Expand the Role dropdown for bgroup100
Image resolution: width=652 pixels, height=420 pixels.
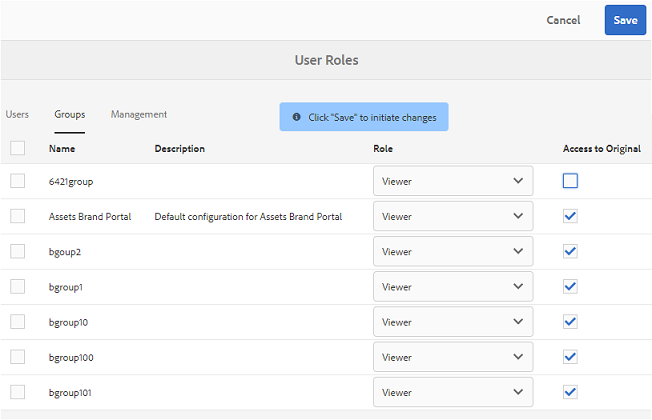(452, 357)
